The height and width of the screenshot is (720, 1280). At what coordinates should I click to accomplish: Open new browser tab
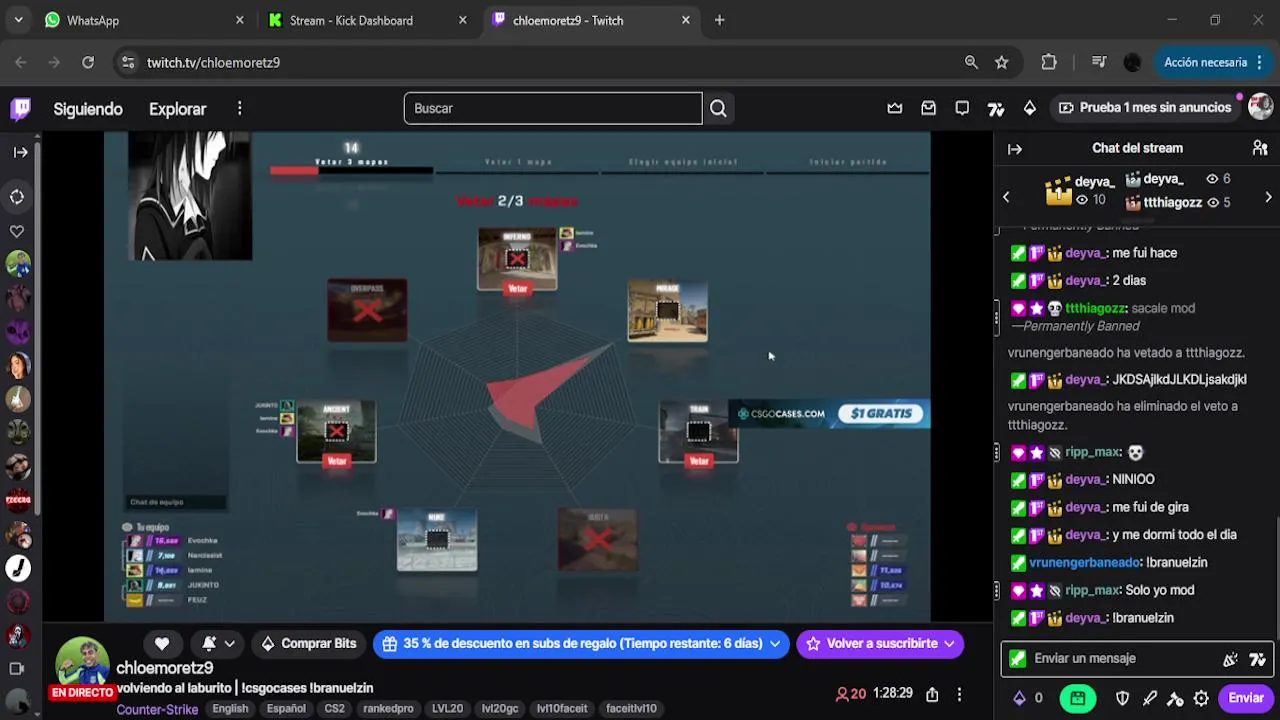pos(719,20)
